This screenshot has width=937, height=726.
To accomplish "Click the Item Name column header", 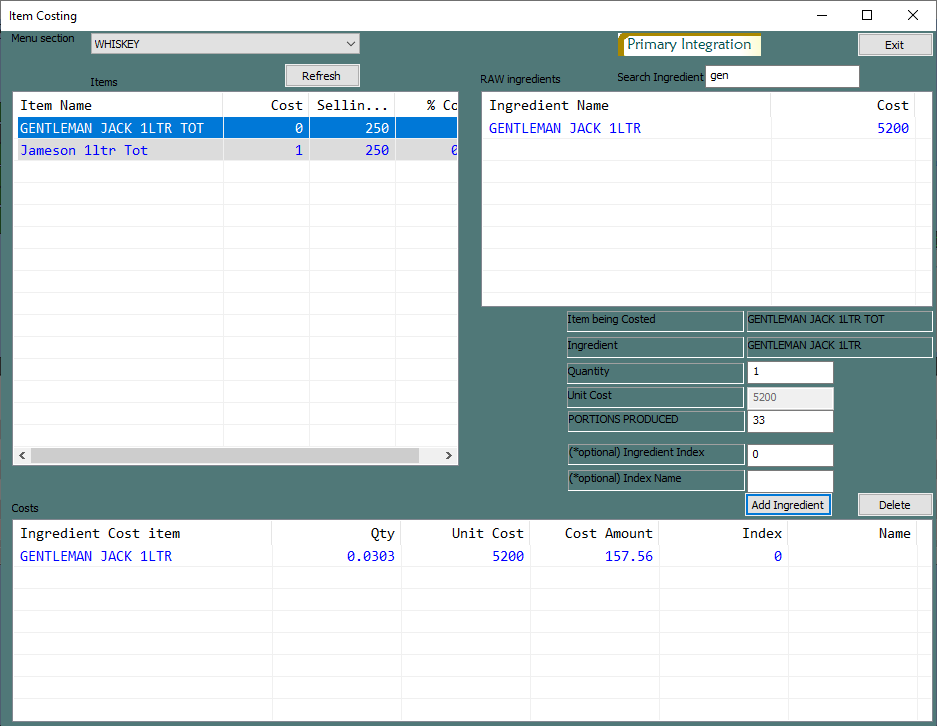I will [118, 106].
